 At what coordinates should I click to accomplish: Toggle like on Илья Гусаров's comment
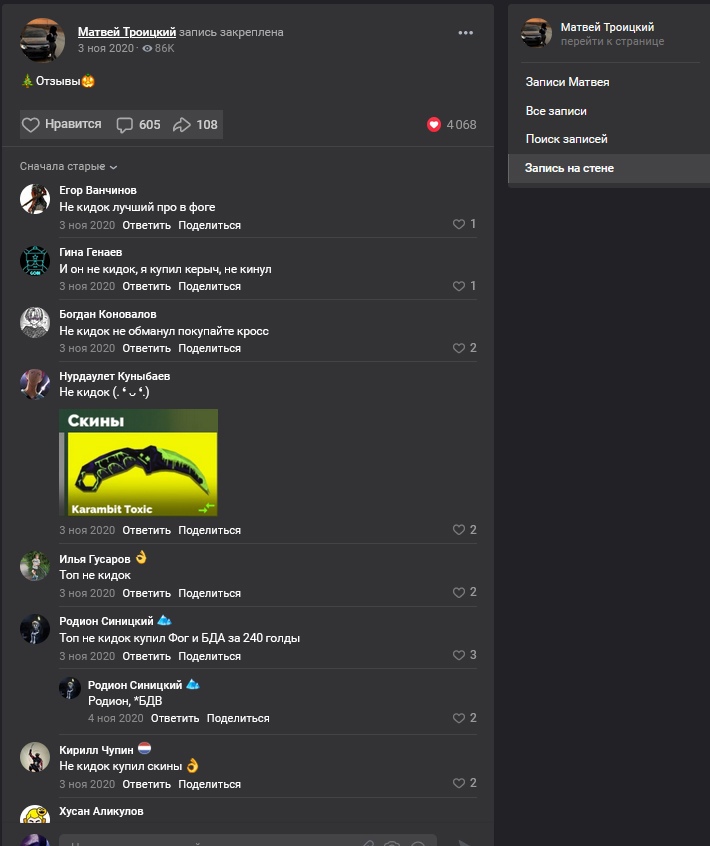[459, 593]
